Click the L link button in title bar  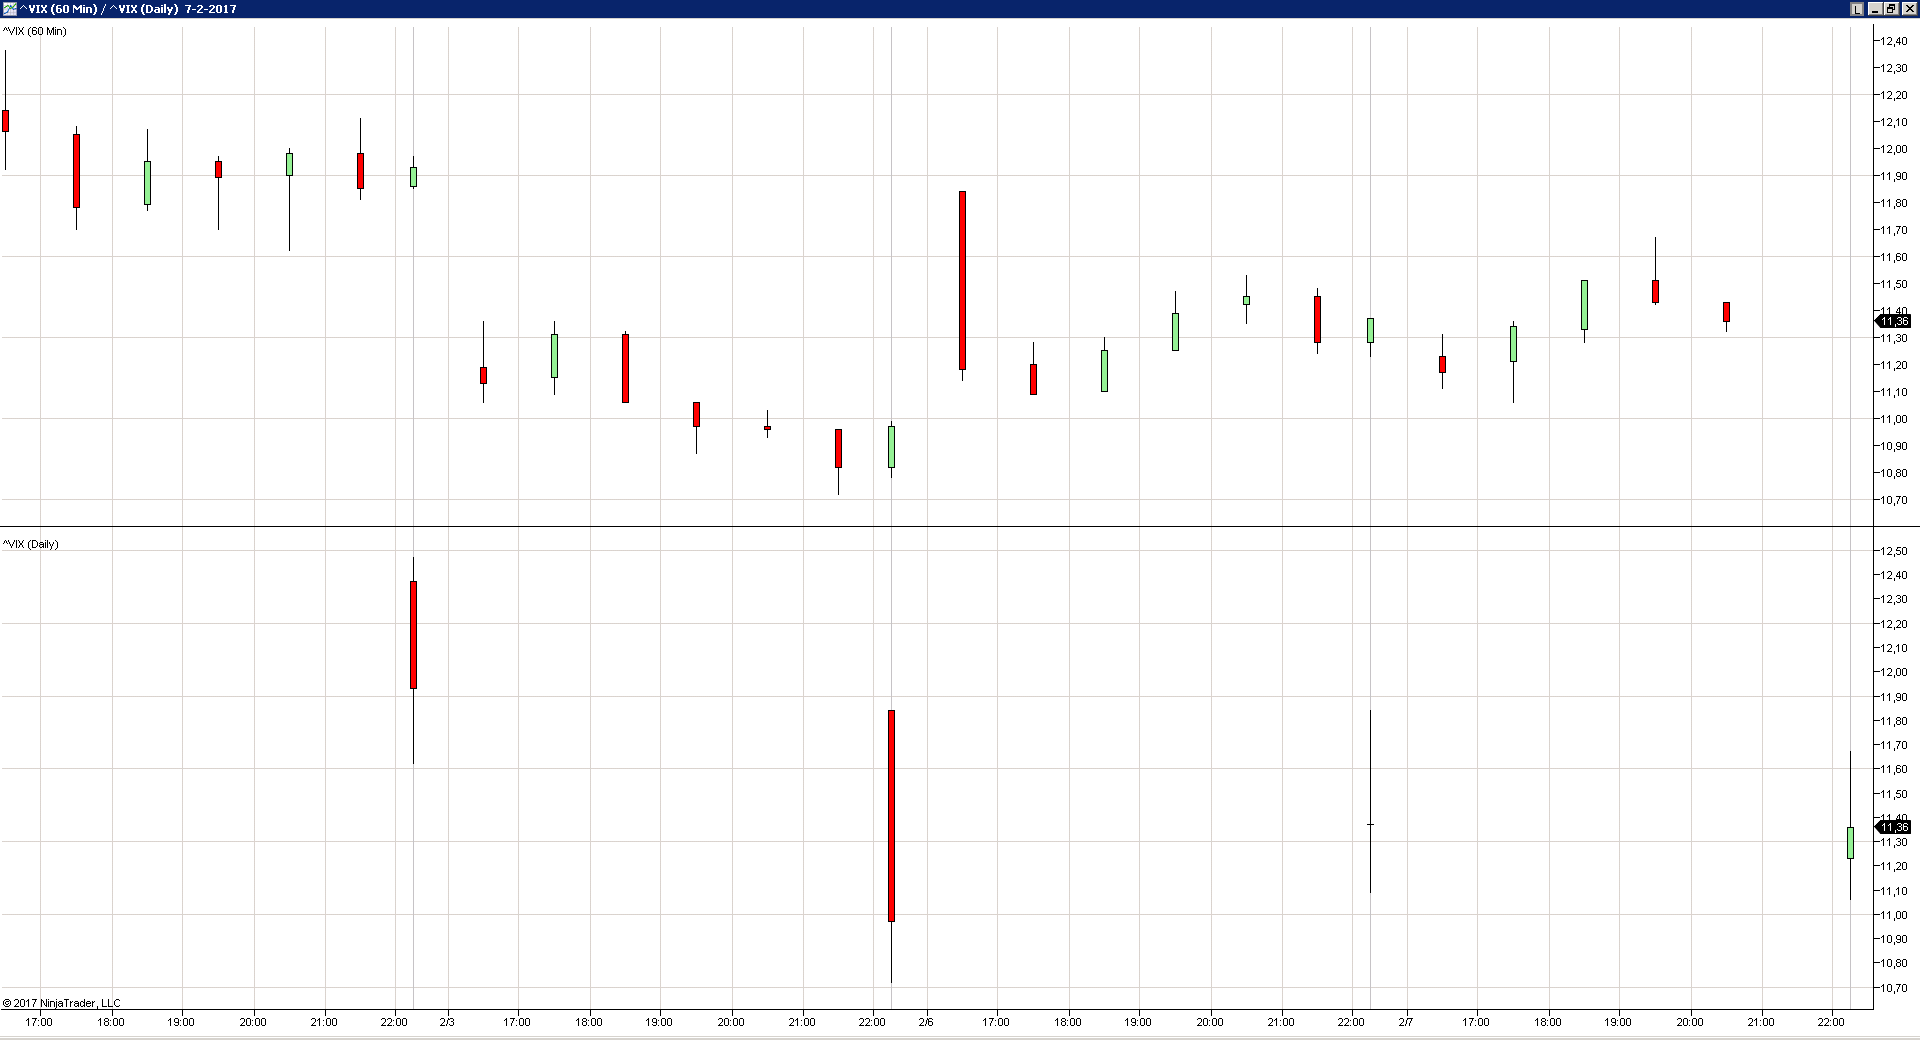pyautogui.click(x=1857, y=9)
